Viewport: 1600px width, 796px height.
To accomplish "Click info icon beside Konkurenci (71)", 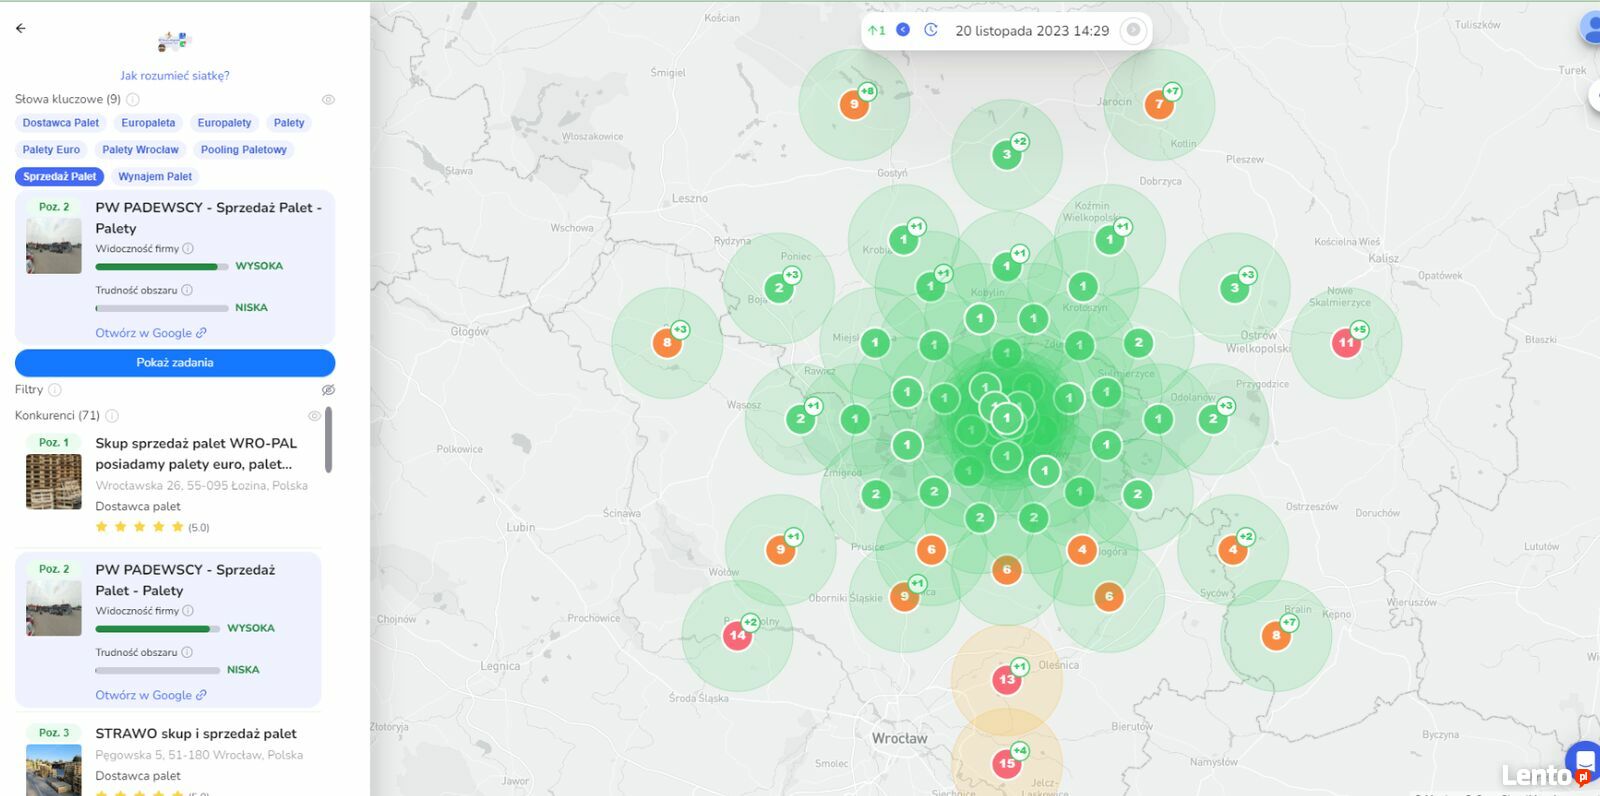I will point(112,415).
